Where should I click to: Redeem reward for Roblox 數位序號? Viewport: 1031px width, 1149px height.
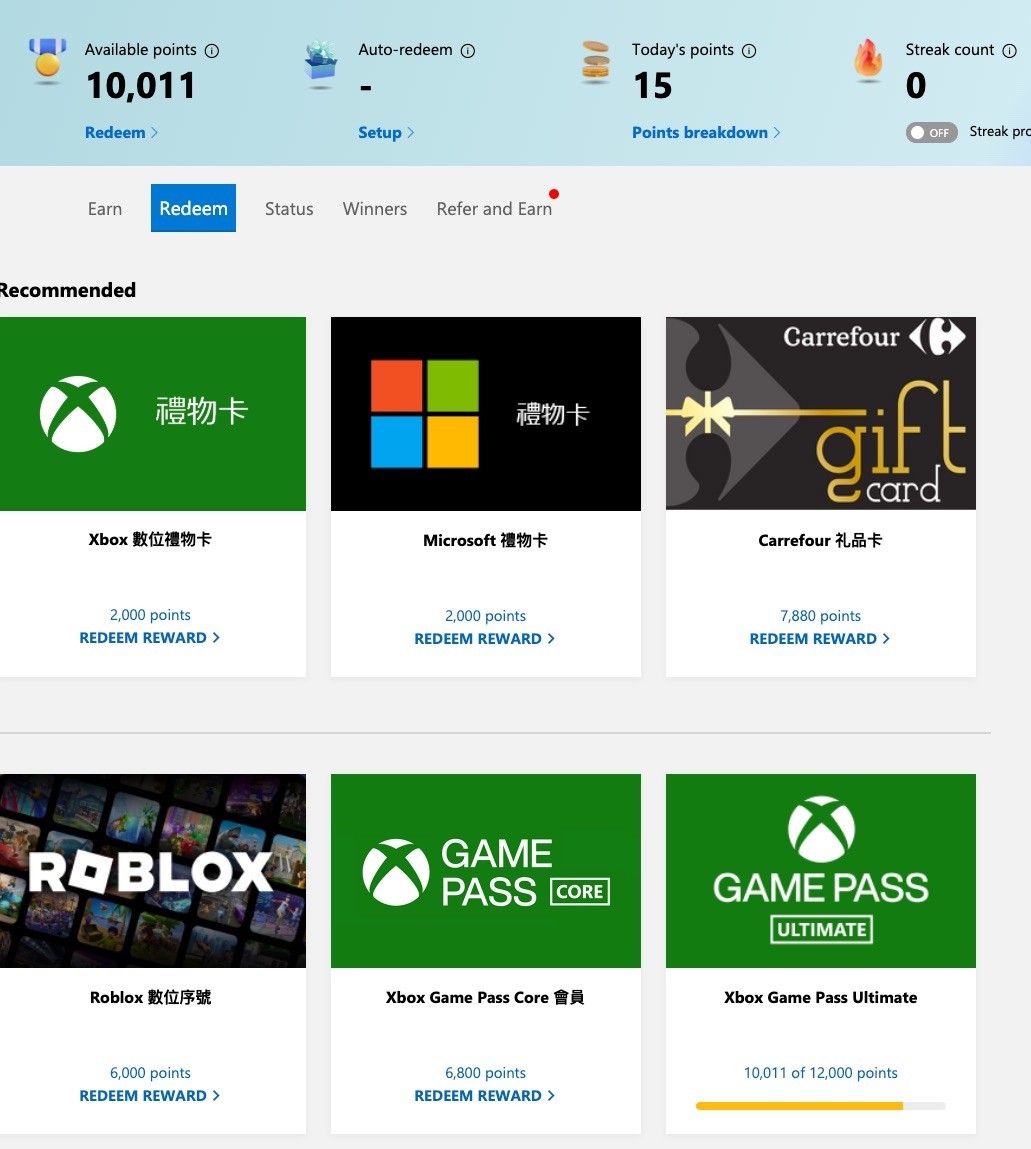149,1096
